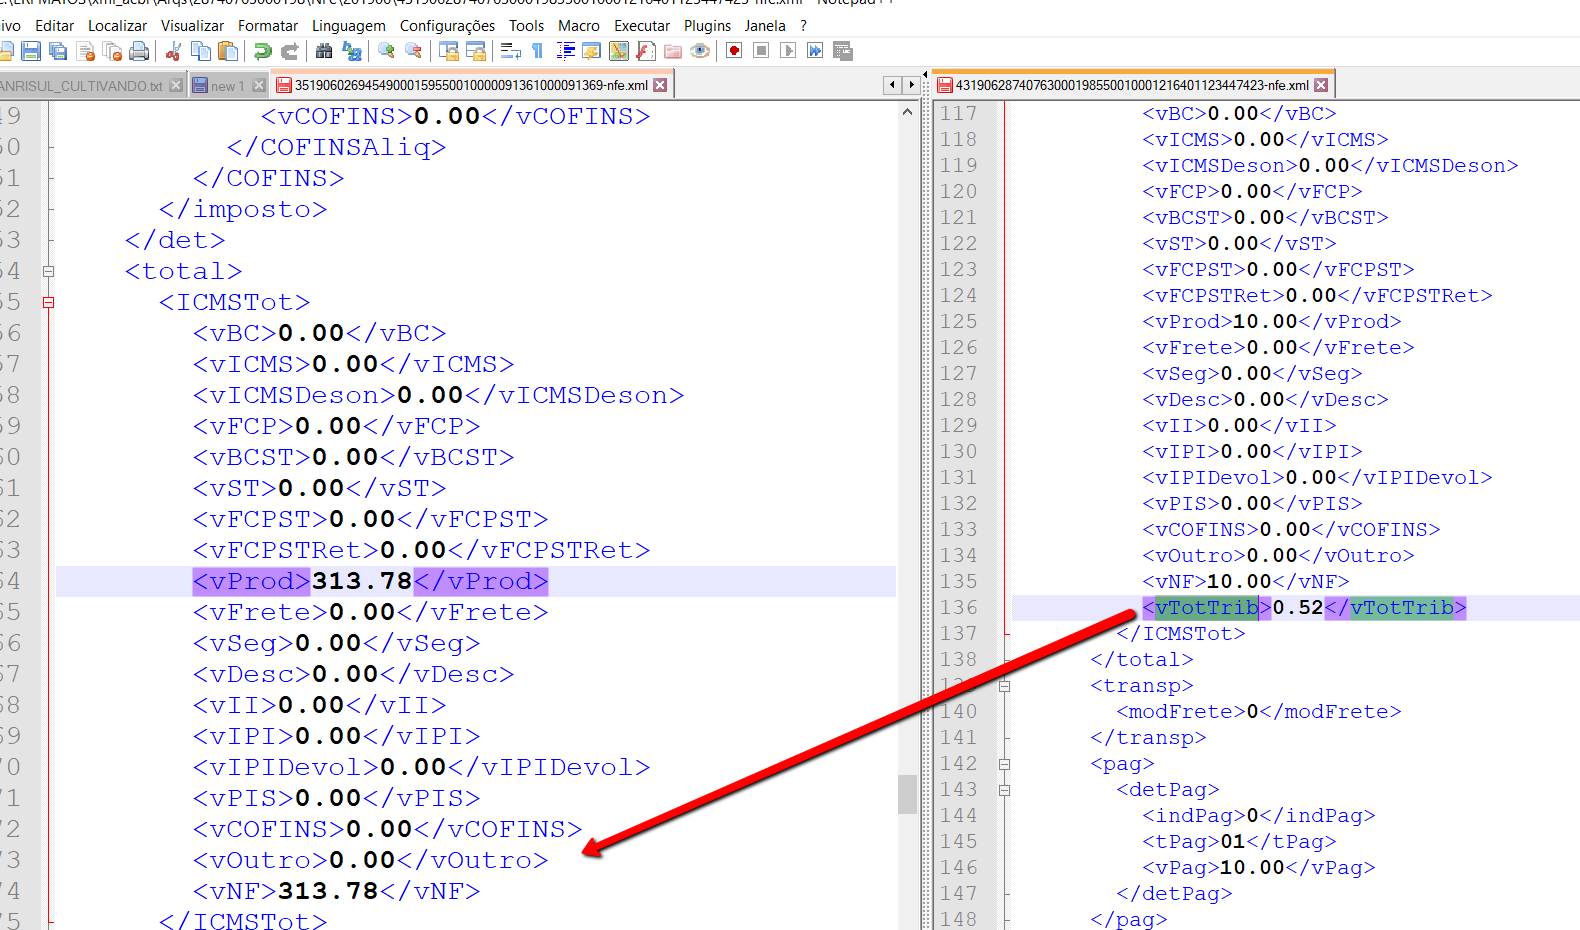Image resolution: width=1580 pixels, height=930 pixels.
Task: Open the Replace dialog icon
Action: (351, 51)
